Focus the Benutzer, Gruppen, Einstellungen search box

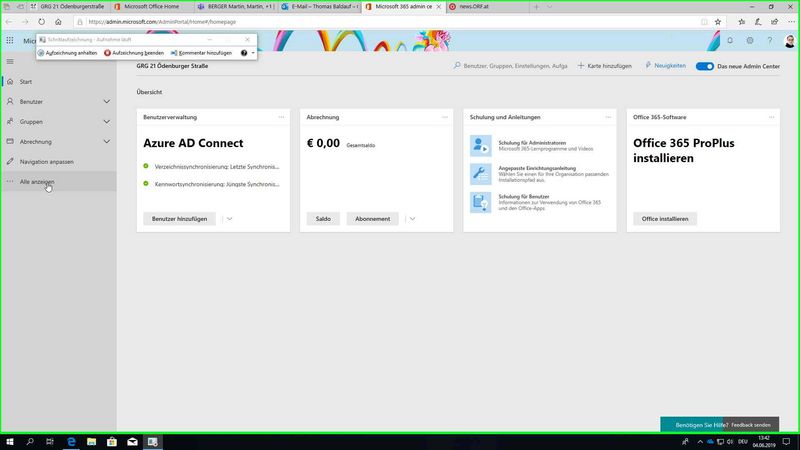pos(510,66)
